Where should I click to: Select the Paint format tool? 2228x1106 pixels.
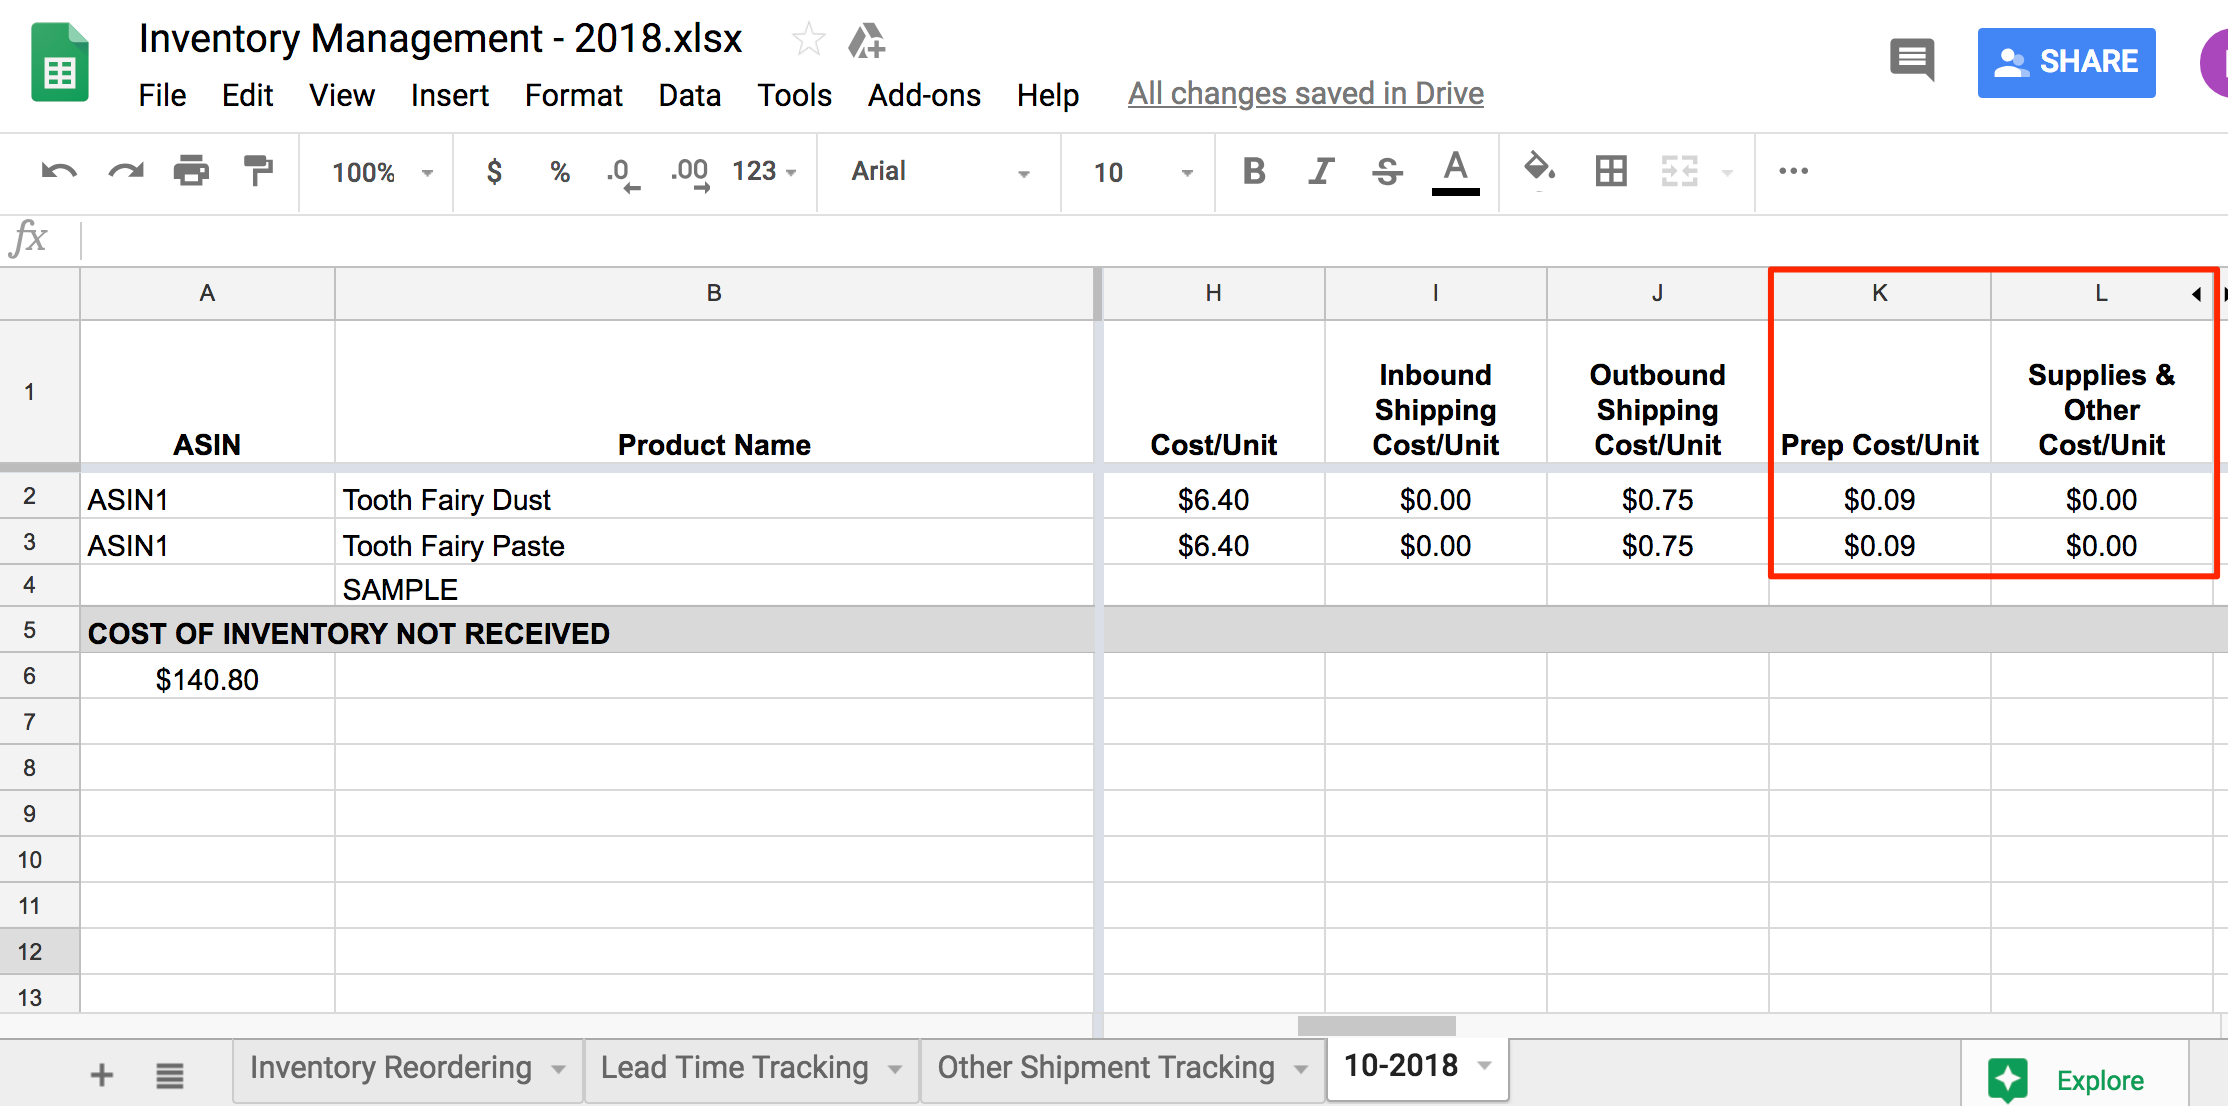pos(257,171)
